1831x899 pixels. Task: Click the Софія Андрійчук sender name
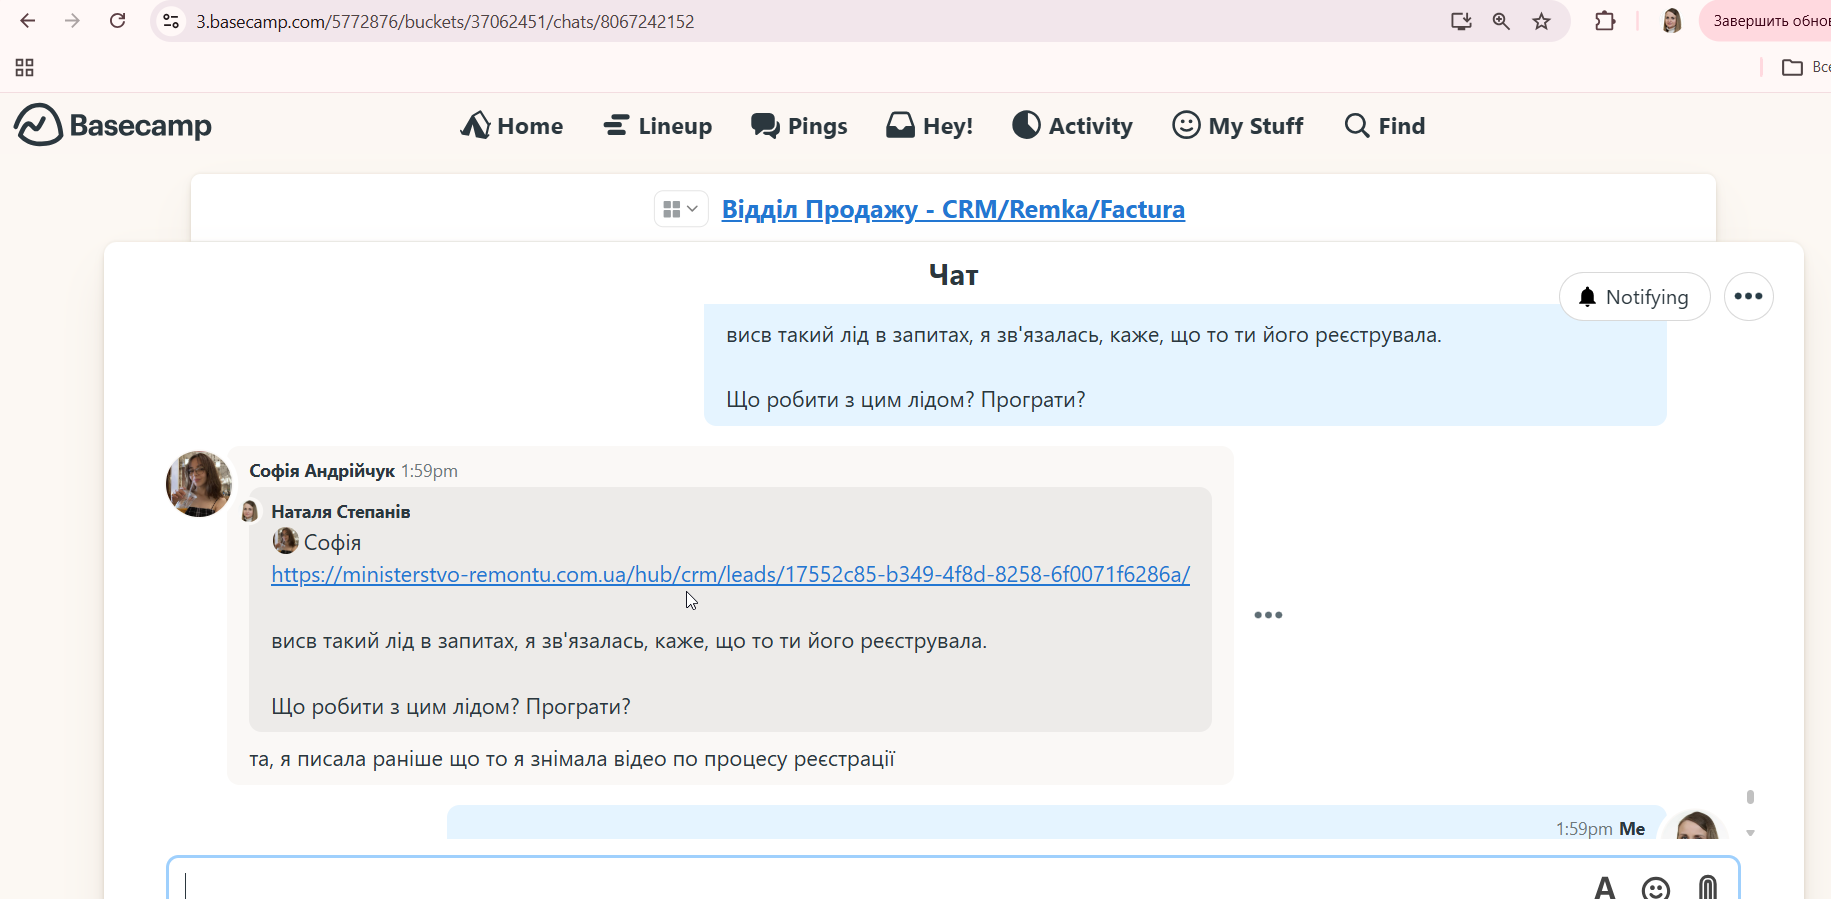click(x=322, y=471)
